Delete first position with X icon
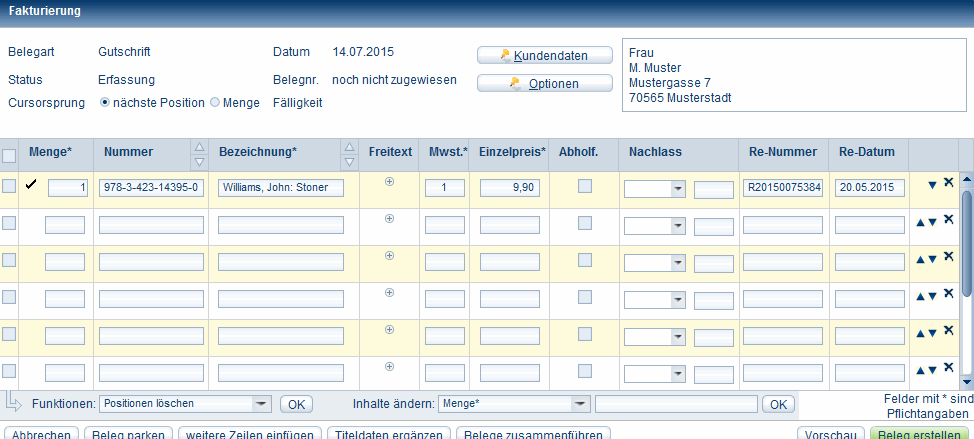 pyautogui.click(x=948, y=182)
